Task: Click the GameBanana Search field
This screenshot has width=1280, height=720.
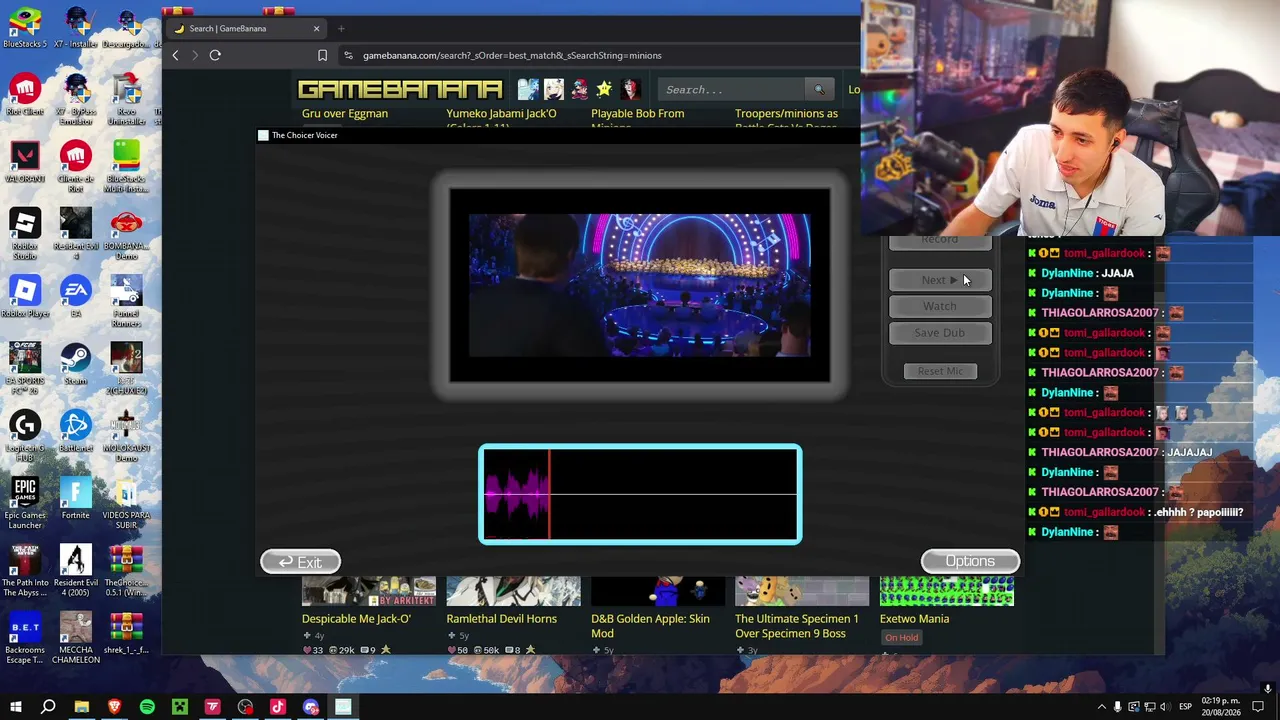Action: pyautogui.click(x=732, y=90)
